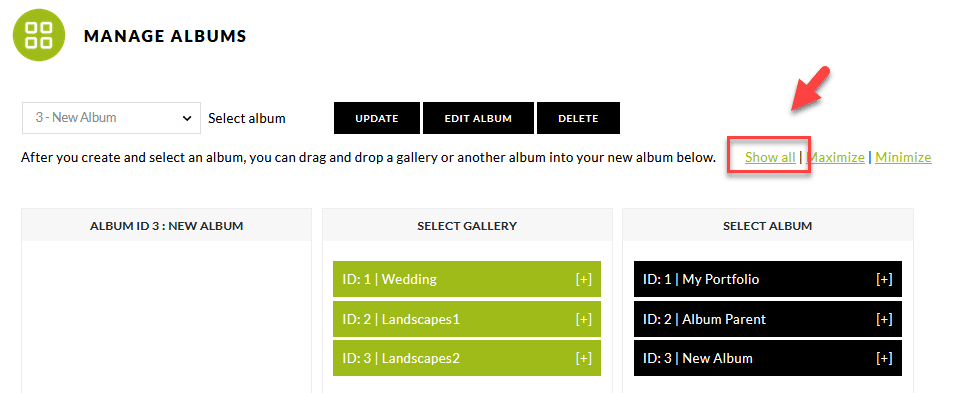955x393 pixels.
Task: Select the ID: 2 Landscapes1 gallery item
Action: [x=467, y=319]
